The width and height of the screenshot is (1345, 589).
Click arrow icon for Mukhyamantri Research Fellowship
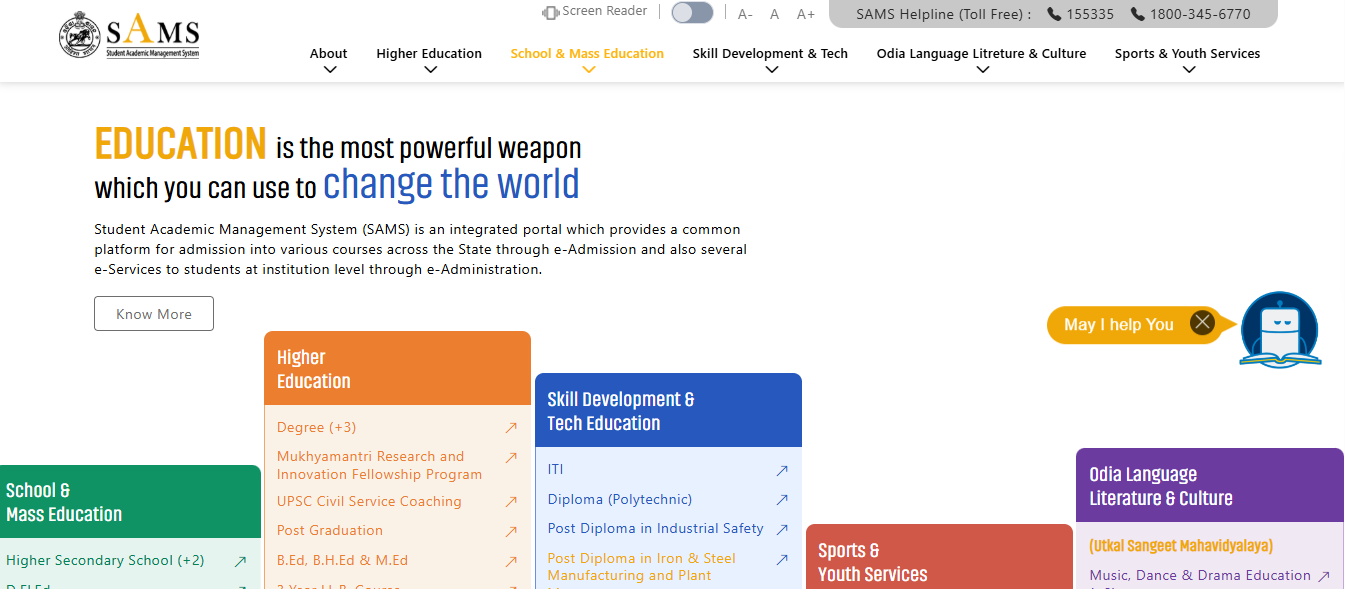pyautogui.click(x=511, y=458)
